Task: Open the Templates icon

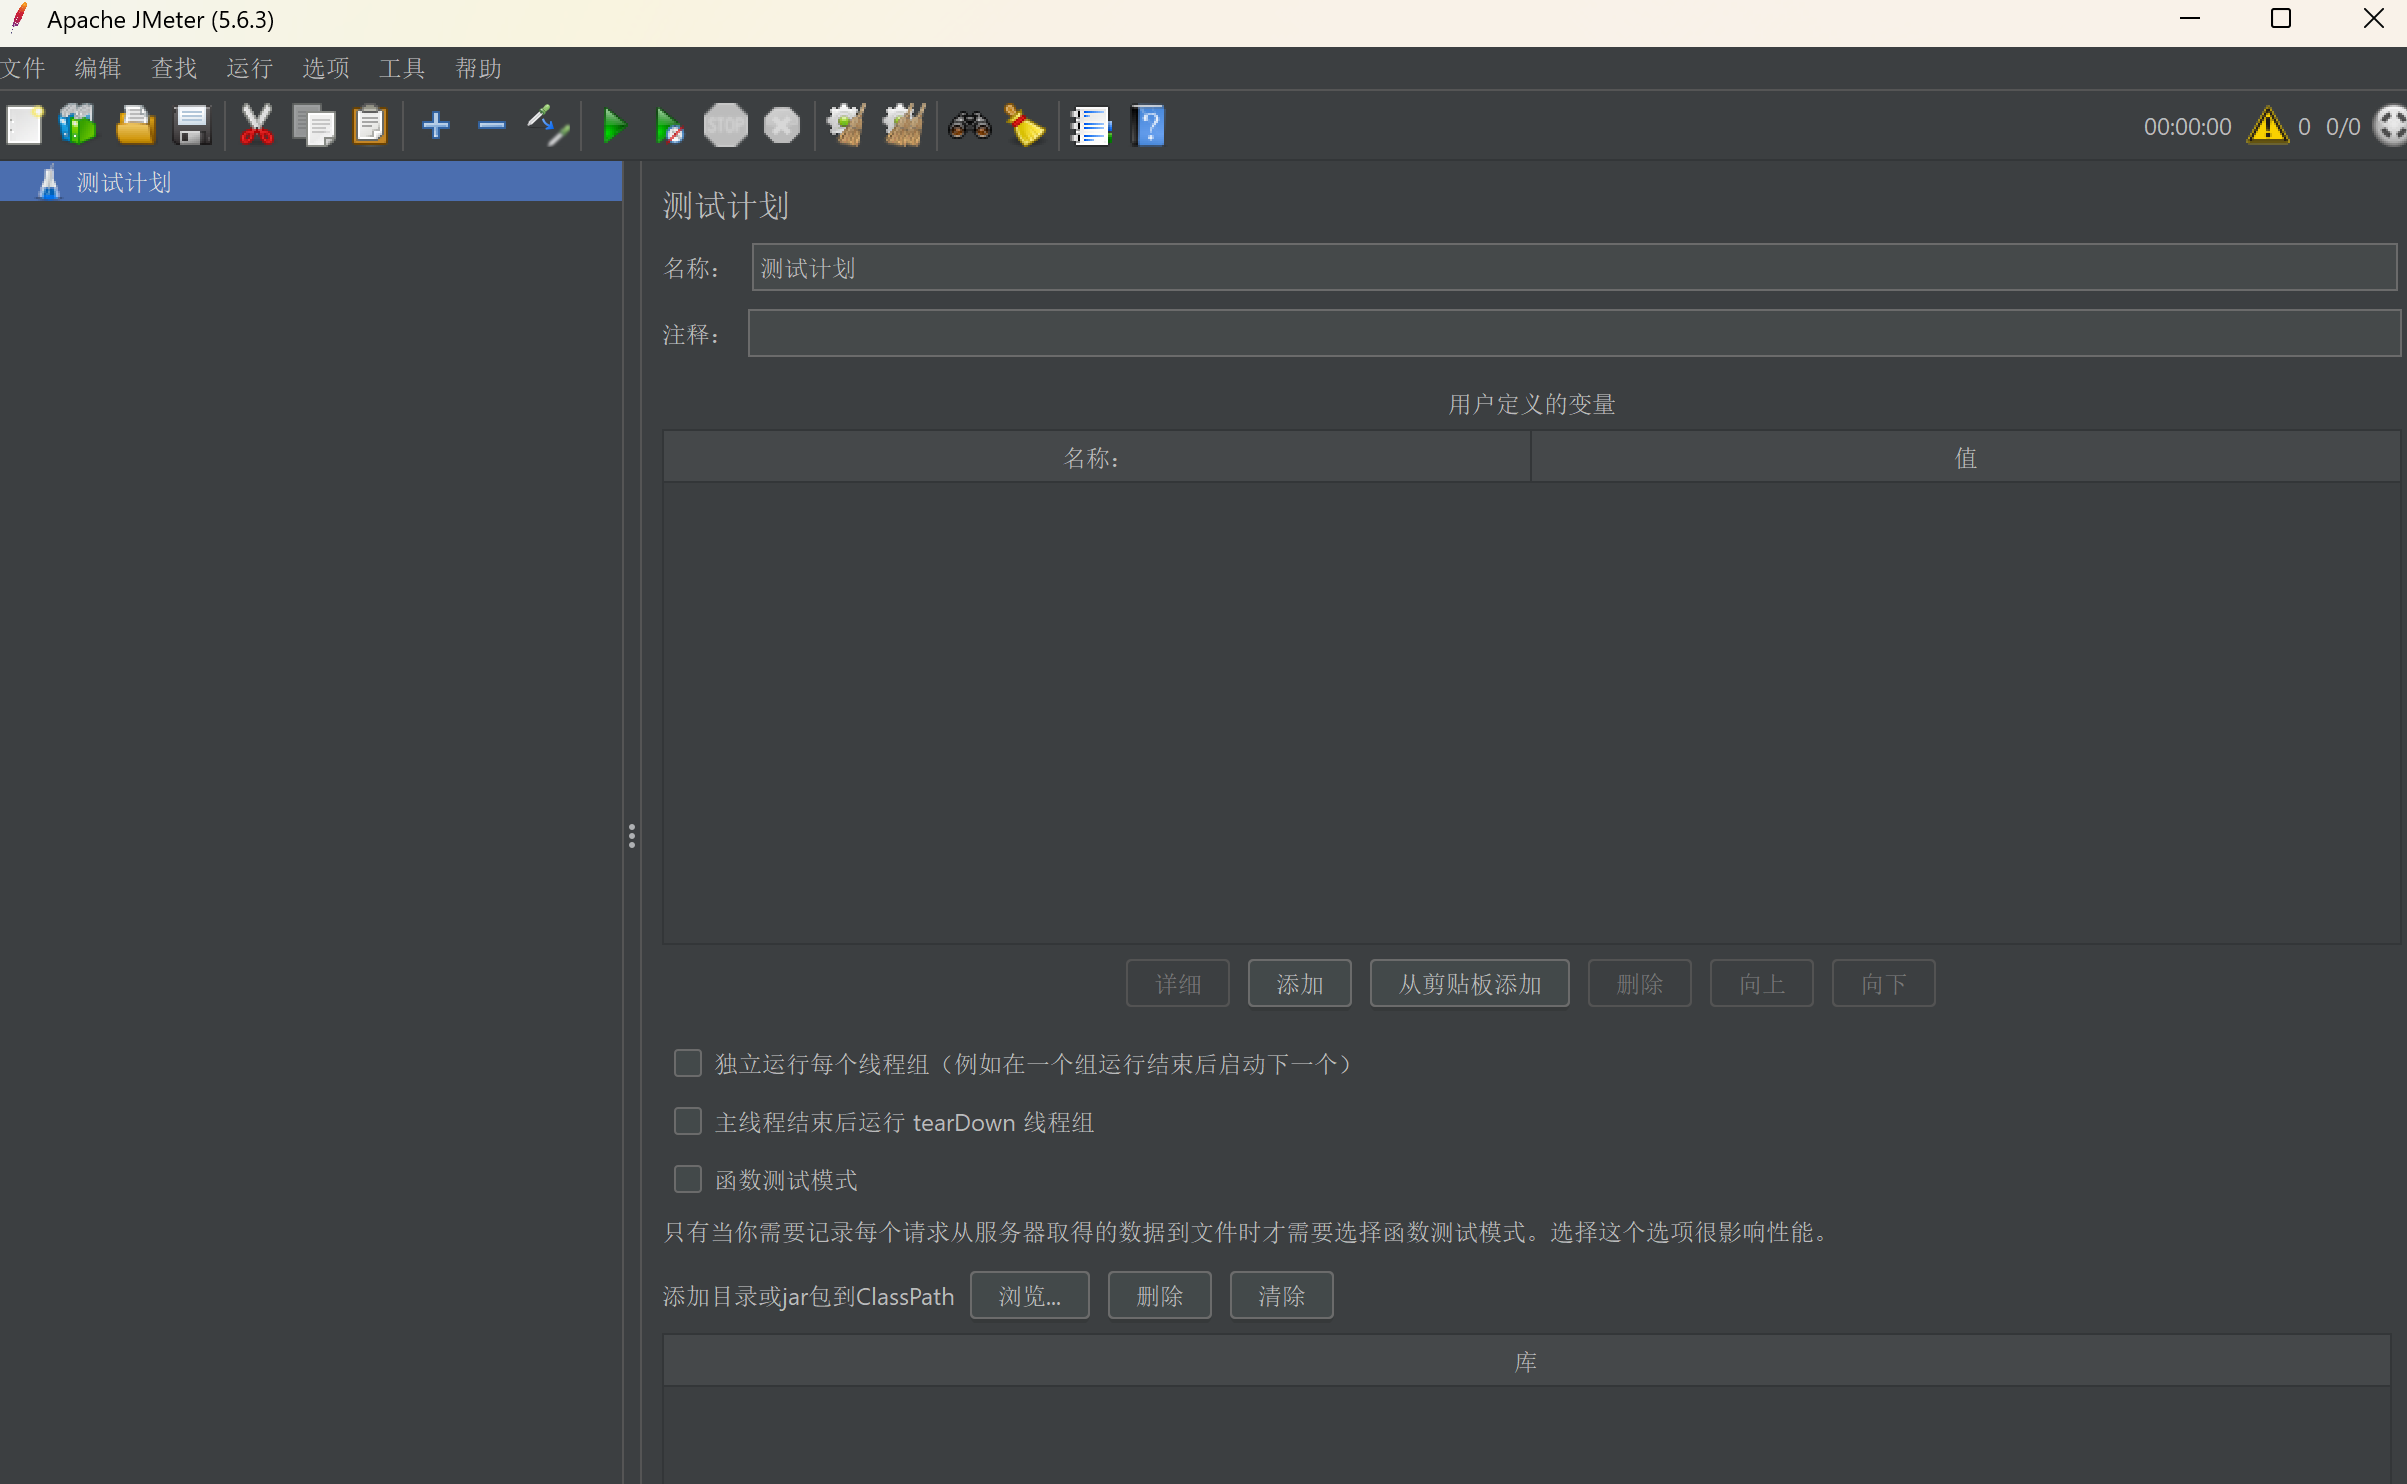Action: click(78, 126)
